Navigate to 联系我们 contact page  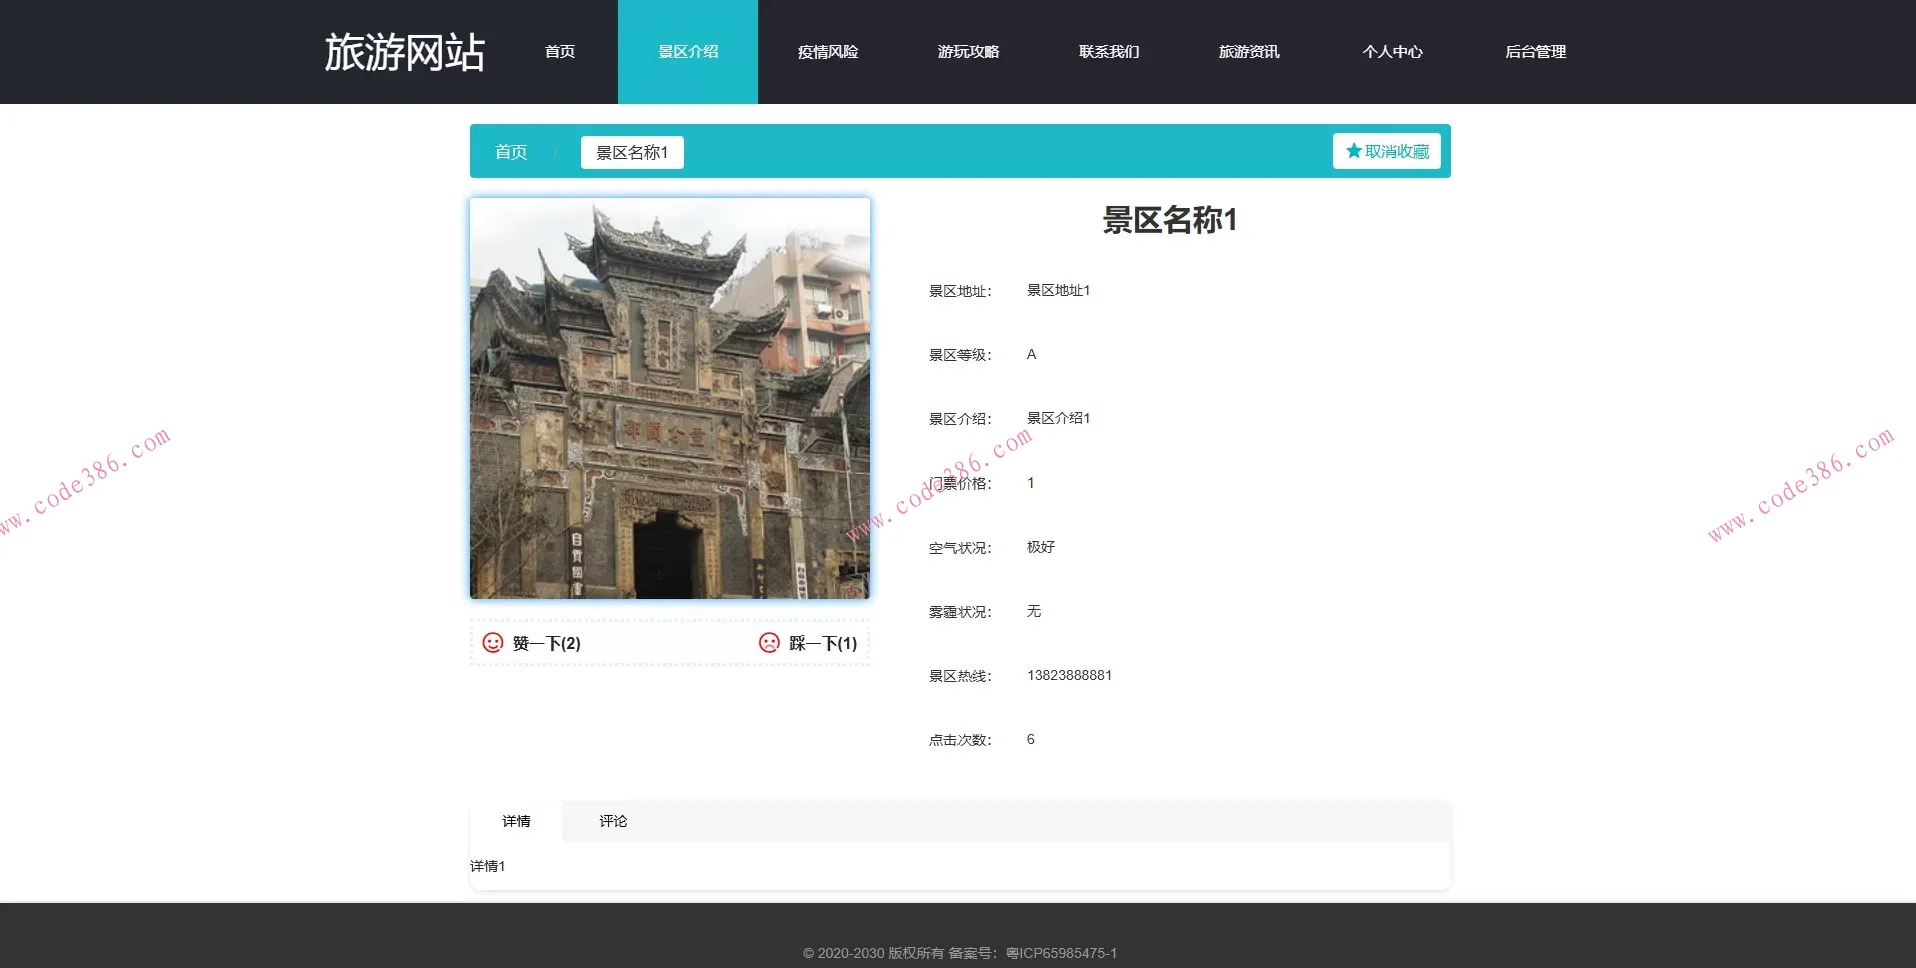tap(1110, 51)
